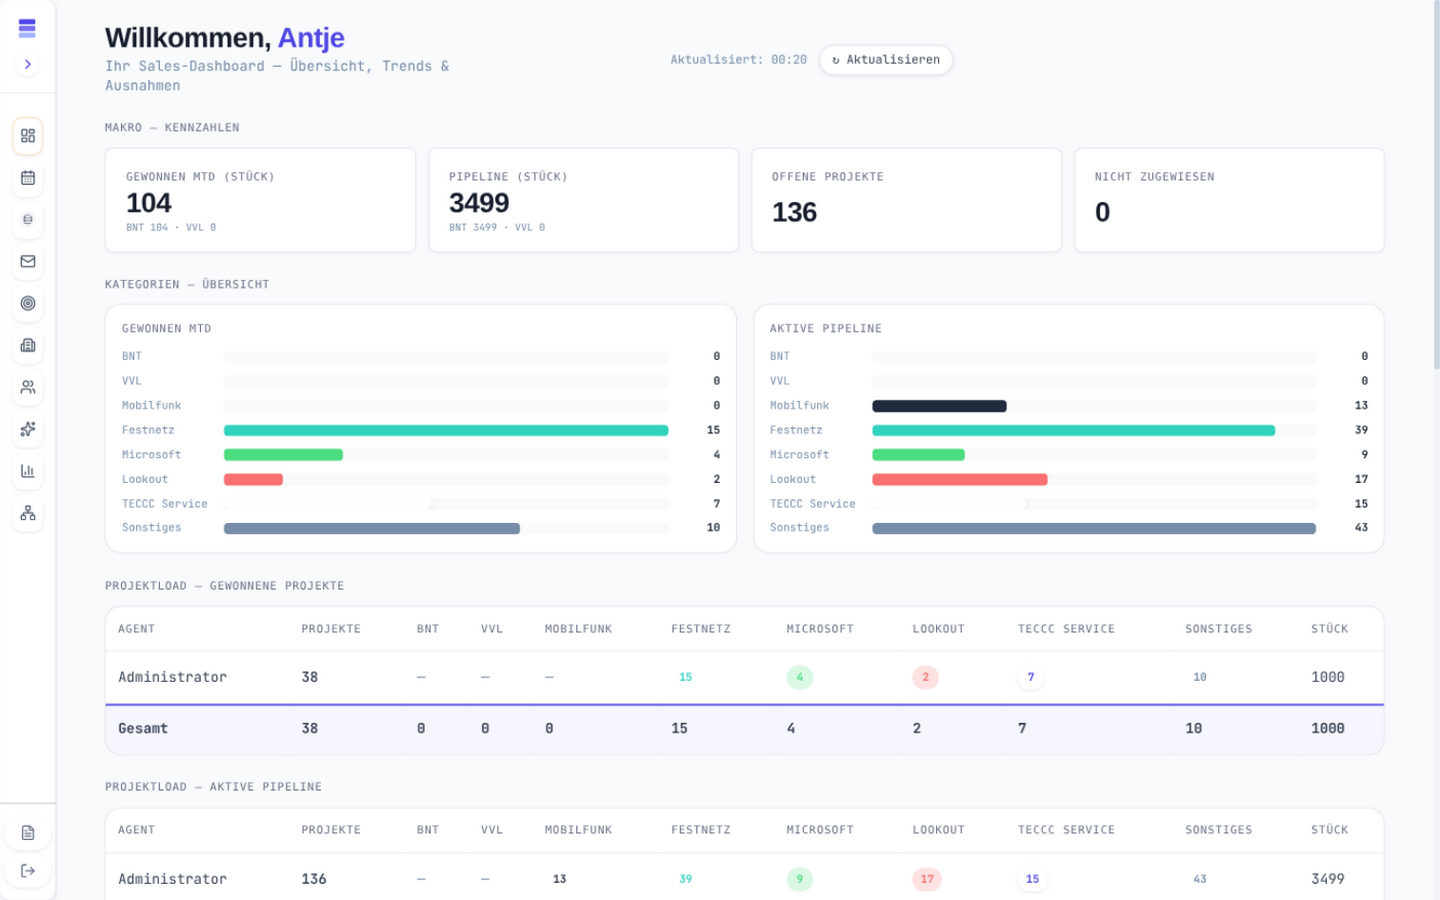Open the calendar icon in sidebar
The image size is (1440, 900).
[28, 178]
